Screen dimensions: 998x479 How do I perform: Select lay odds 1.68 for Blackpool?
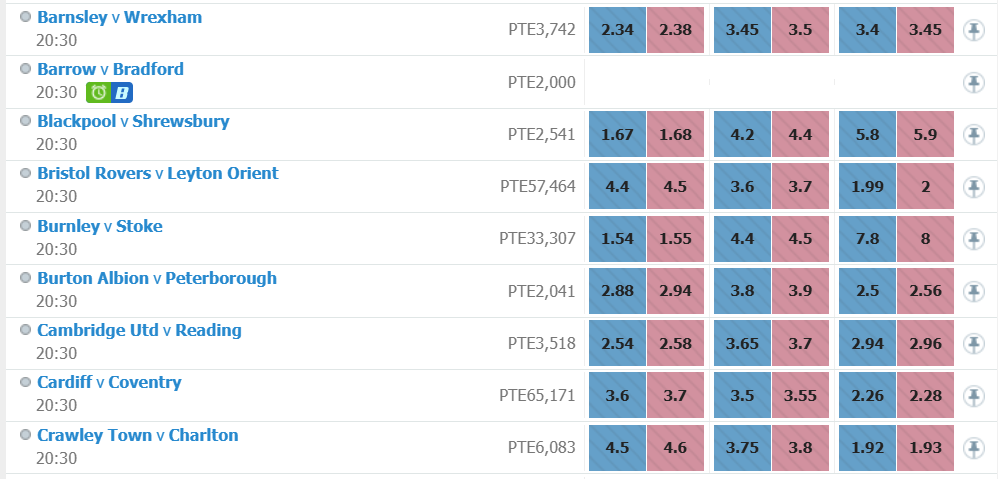tap(675, 134)
